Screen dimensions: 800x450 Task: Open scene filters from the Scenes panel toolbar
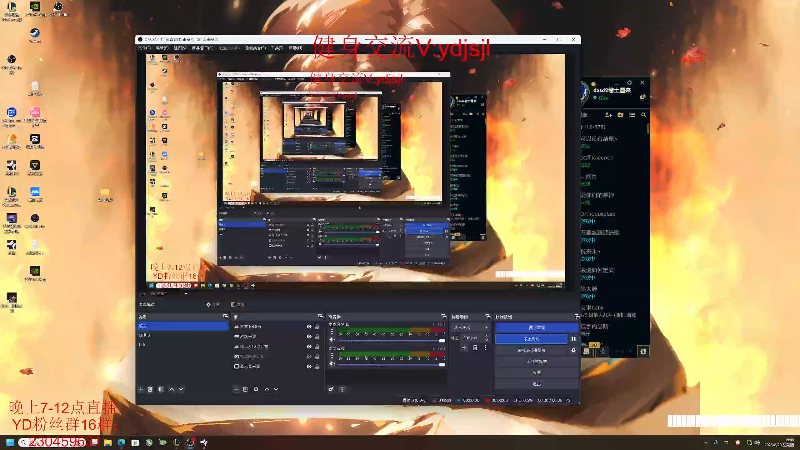pos(161,389)
